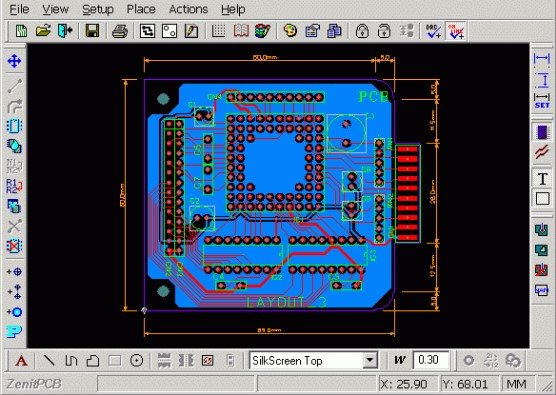Image resolution: width=556 pixels, height=395 pixels.
Task: Click the bottom icon in right toolbar
Action: (542, 290)
